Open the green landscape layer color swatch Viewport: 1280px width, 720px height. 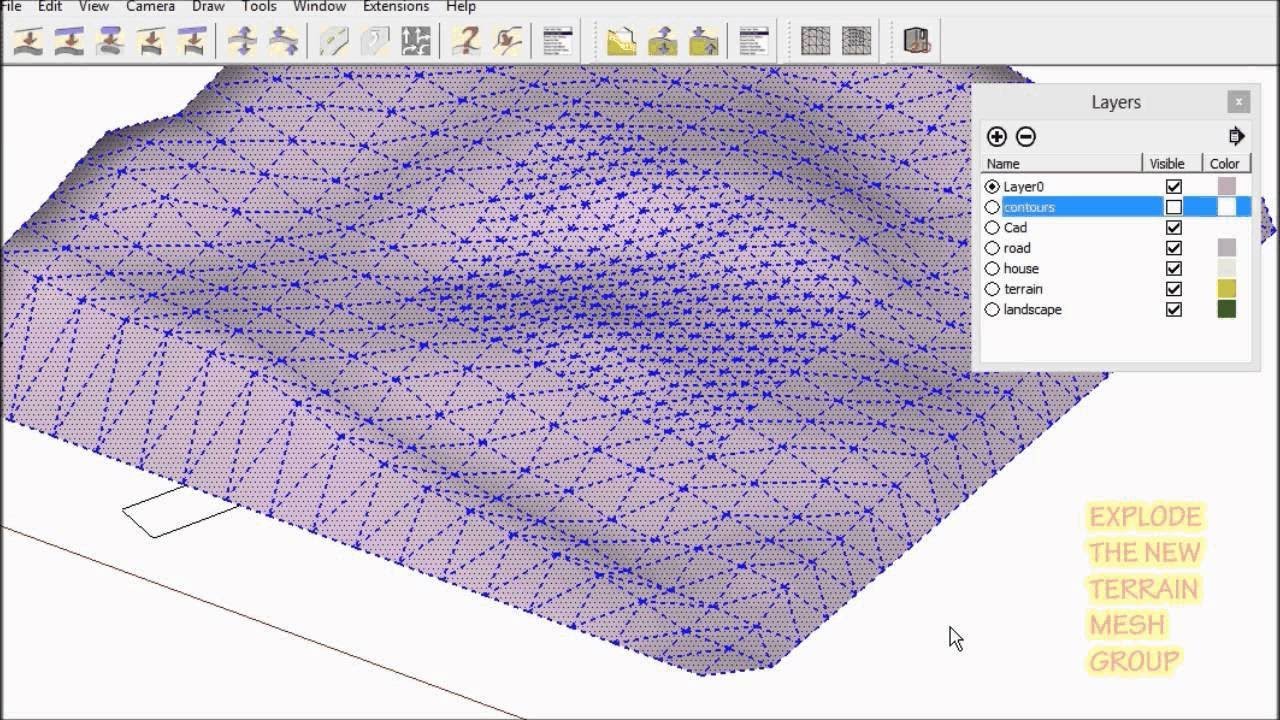coord(1226,310)
